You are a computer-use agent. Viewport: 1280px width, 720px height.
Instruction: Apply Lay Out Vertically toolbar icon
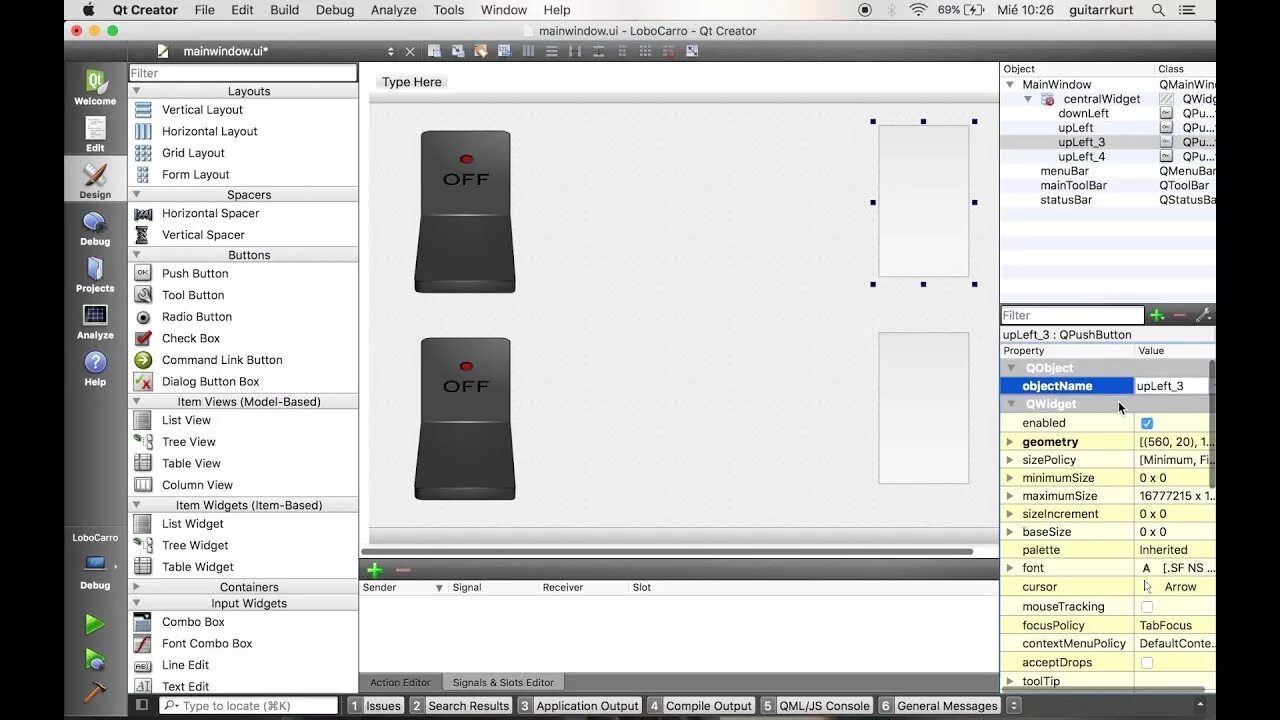point(551,51)
